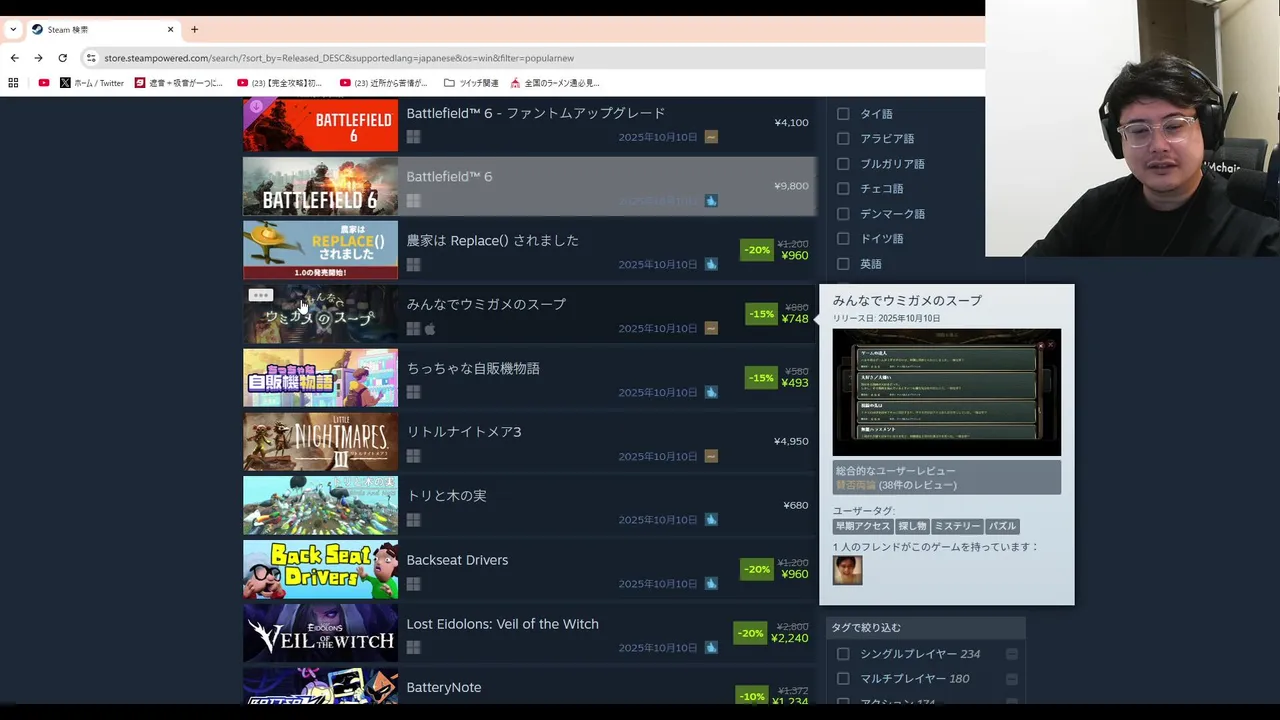Open the ホーム / Twitter bookmark

92,83
